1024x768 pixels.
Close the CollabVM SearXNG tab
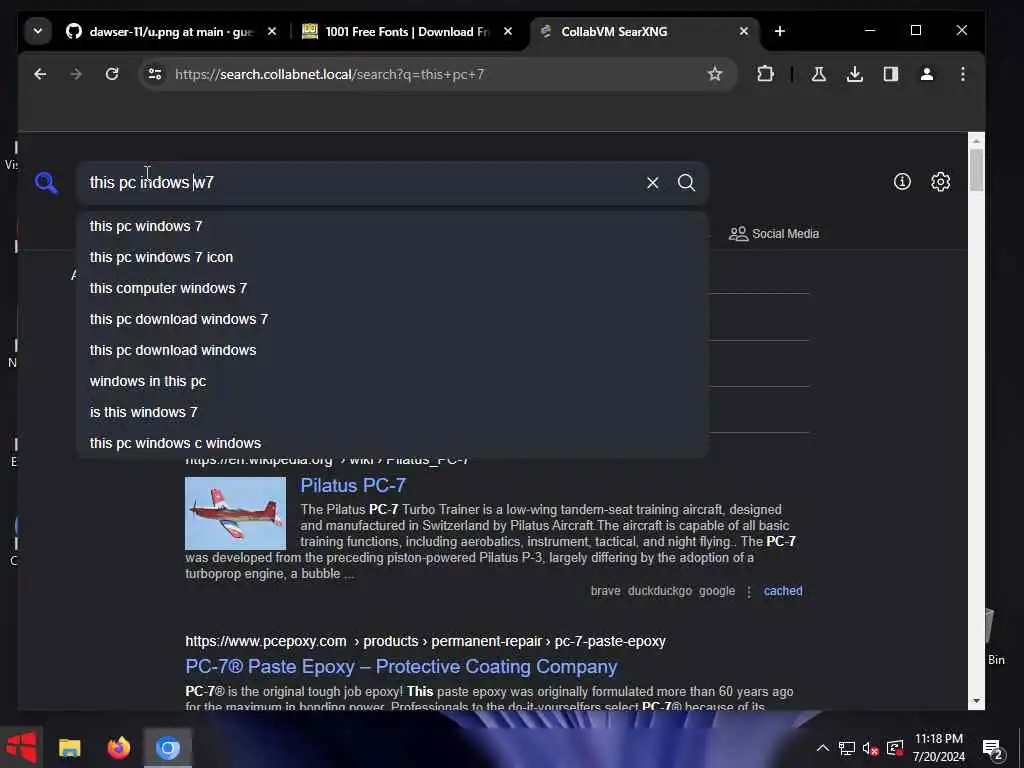click(743, 31)
